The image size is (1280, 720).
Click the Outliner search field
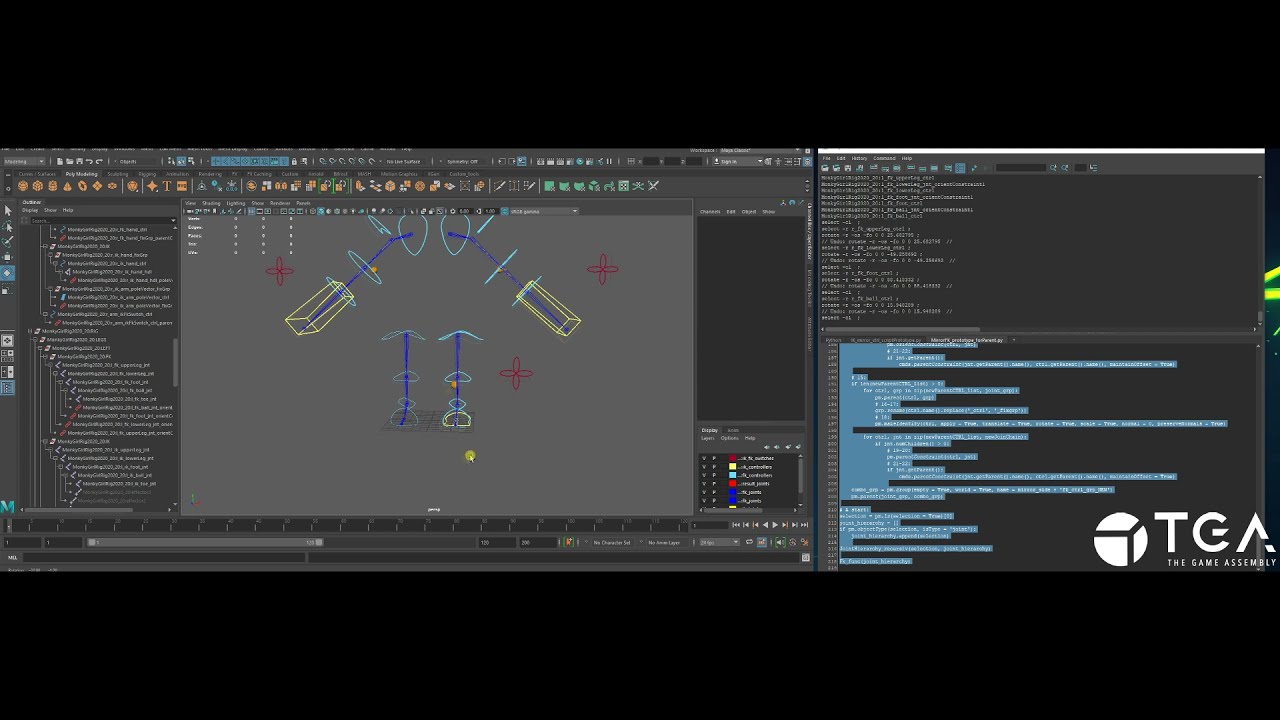[x=104, y=221]
